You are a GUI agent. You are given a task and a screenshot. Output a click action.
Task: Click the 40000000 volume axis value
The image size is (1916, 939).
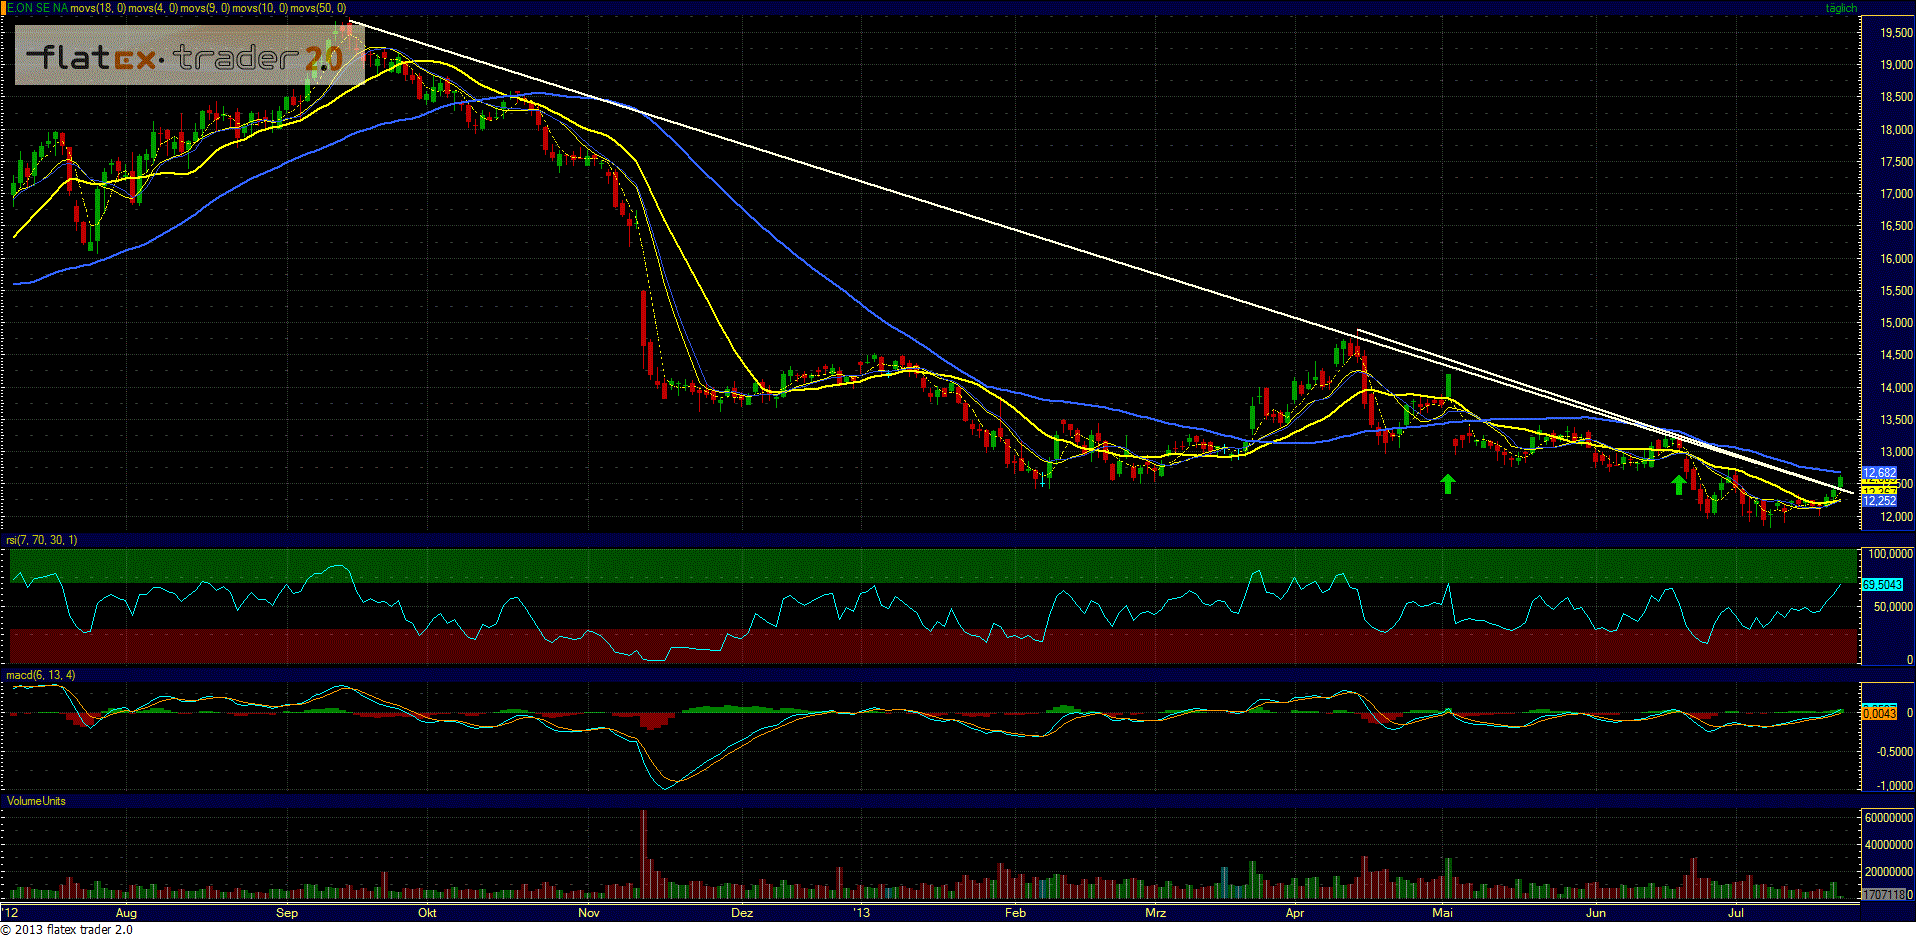click(1888, 845)
